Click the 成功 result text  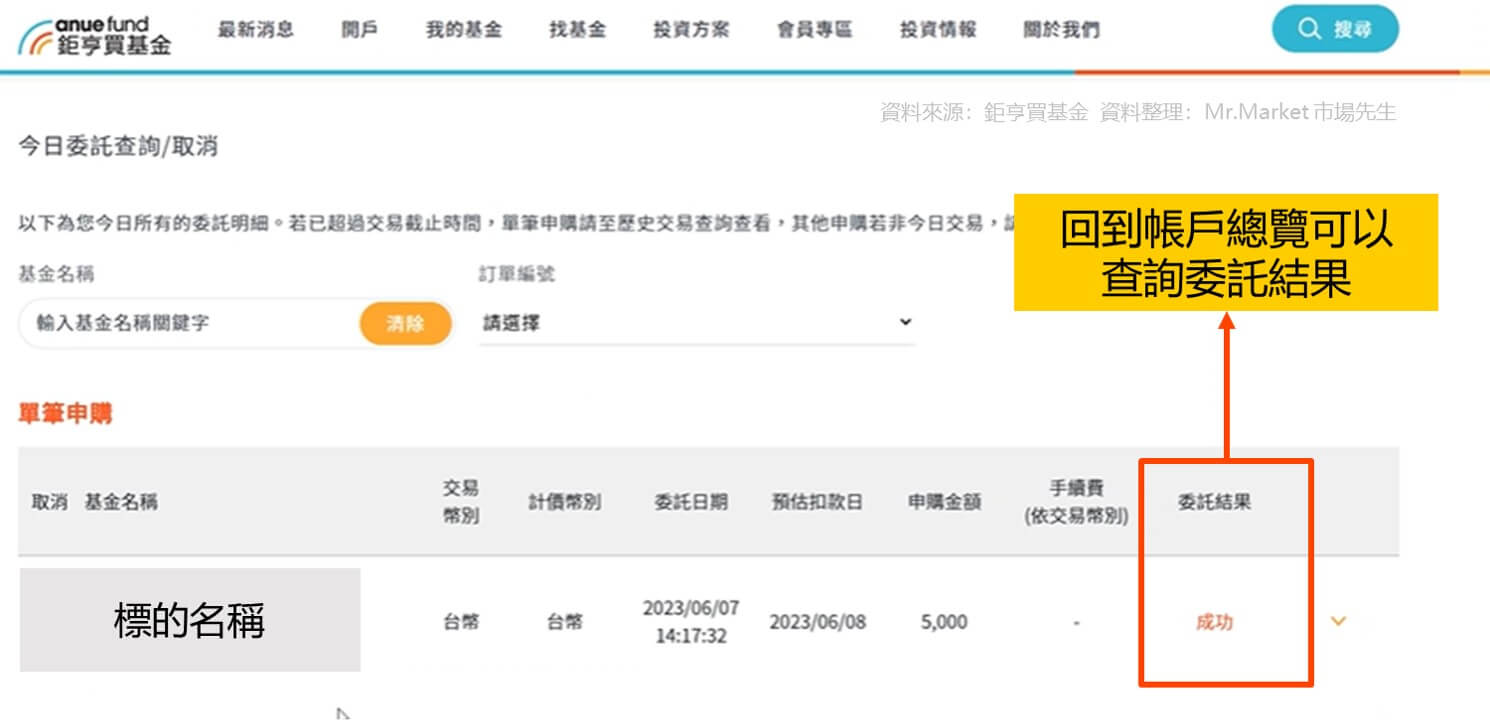(1214, 622)
